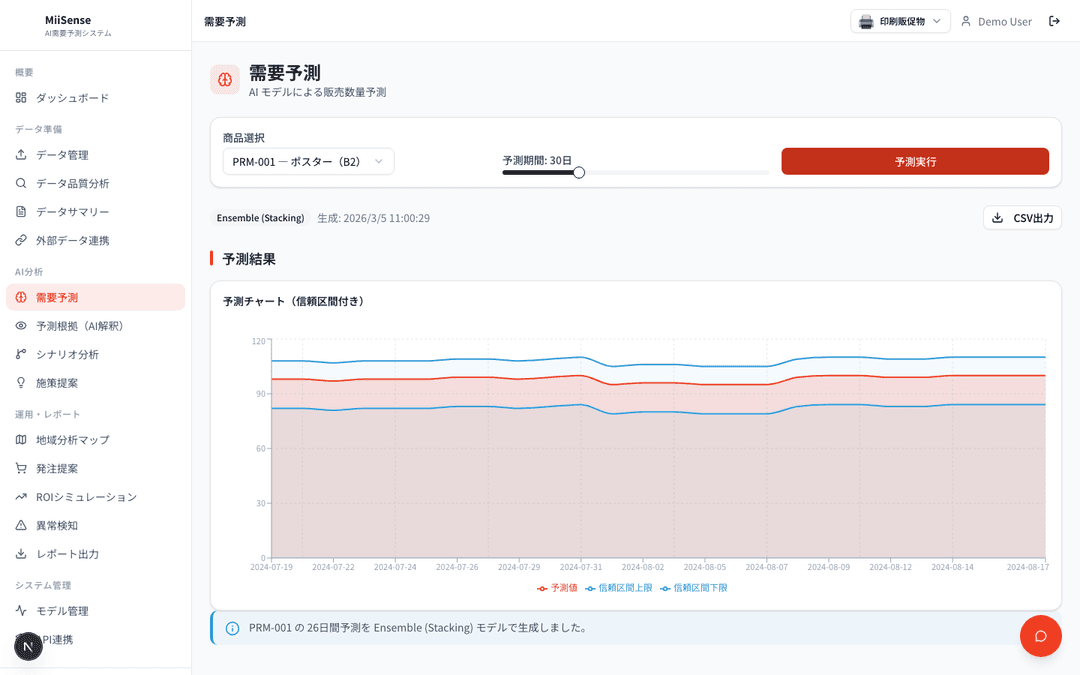Go to 予測根拠（AI解釈） page
This screenshot has width=1080, height=675.
[x=96, y=326]
